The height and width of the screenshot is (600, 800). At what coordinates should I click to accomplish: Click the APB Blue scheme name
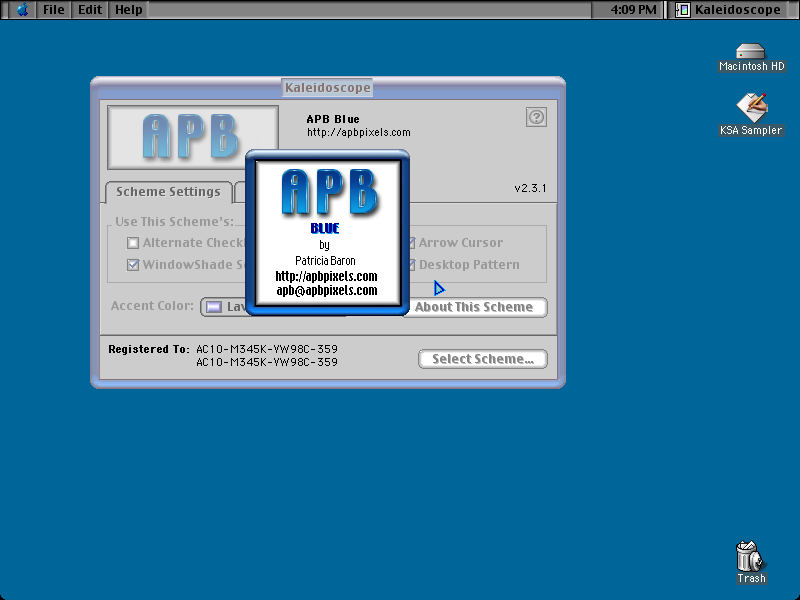tap(333, 119)
